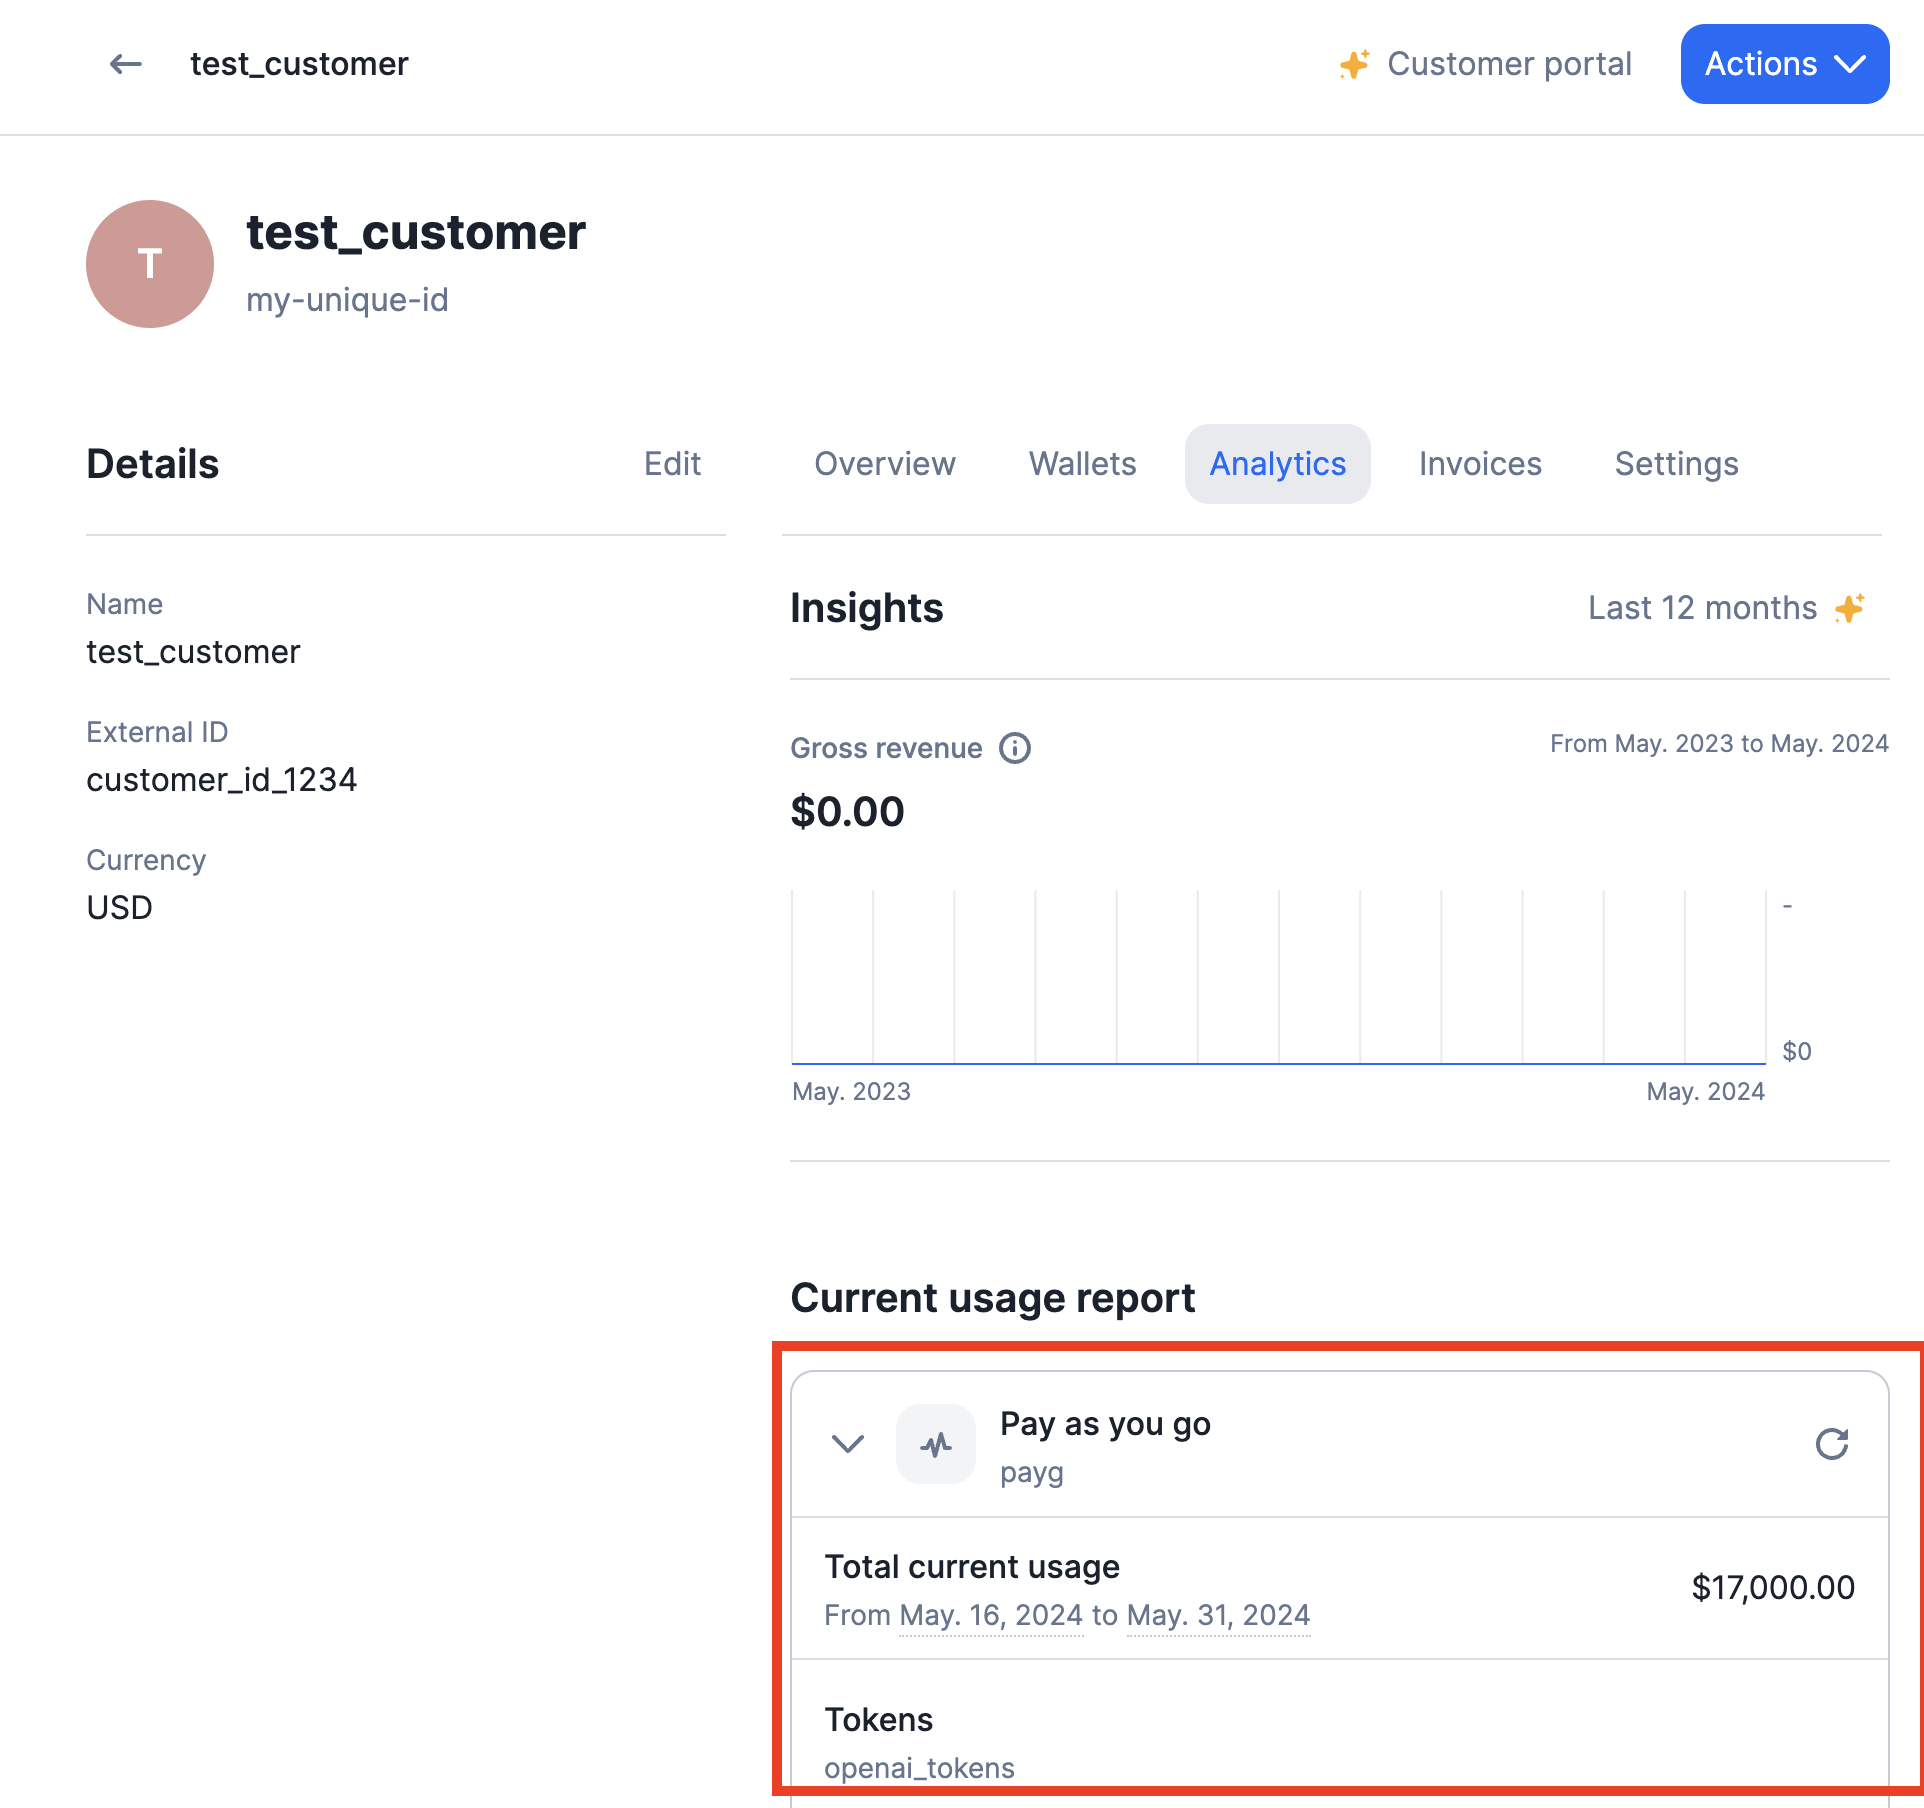Screen dimensions: 1924x1808
Task: Click the May. 16, 2024 start date
Action: [990, 1615]
